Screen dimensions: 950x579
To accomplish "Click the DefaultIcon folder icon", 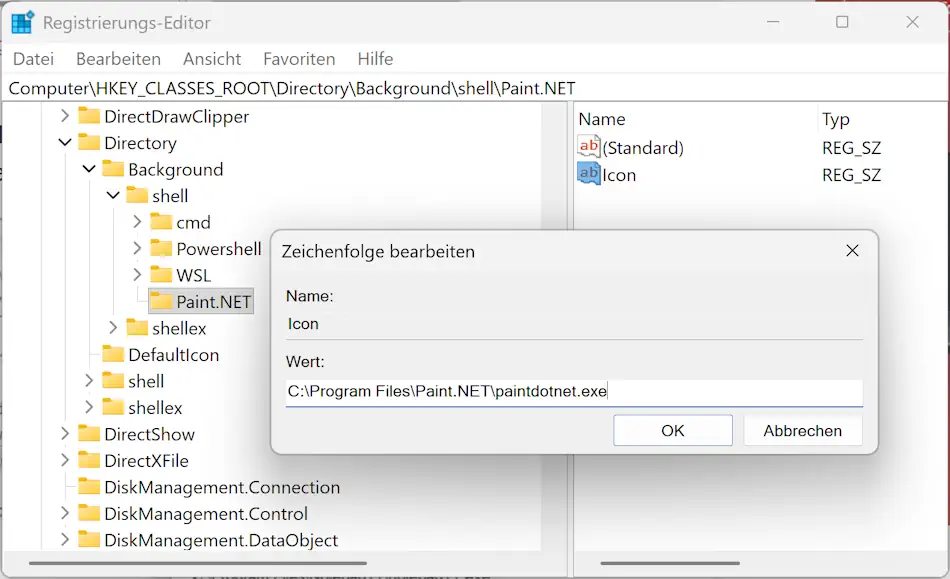I will click(x=113, y=354).
